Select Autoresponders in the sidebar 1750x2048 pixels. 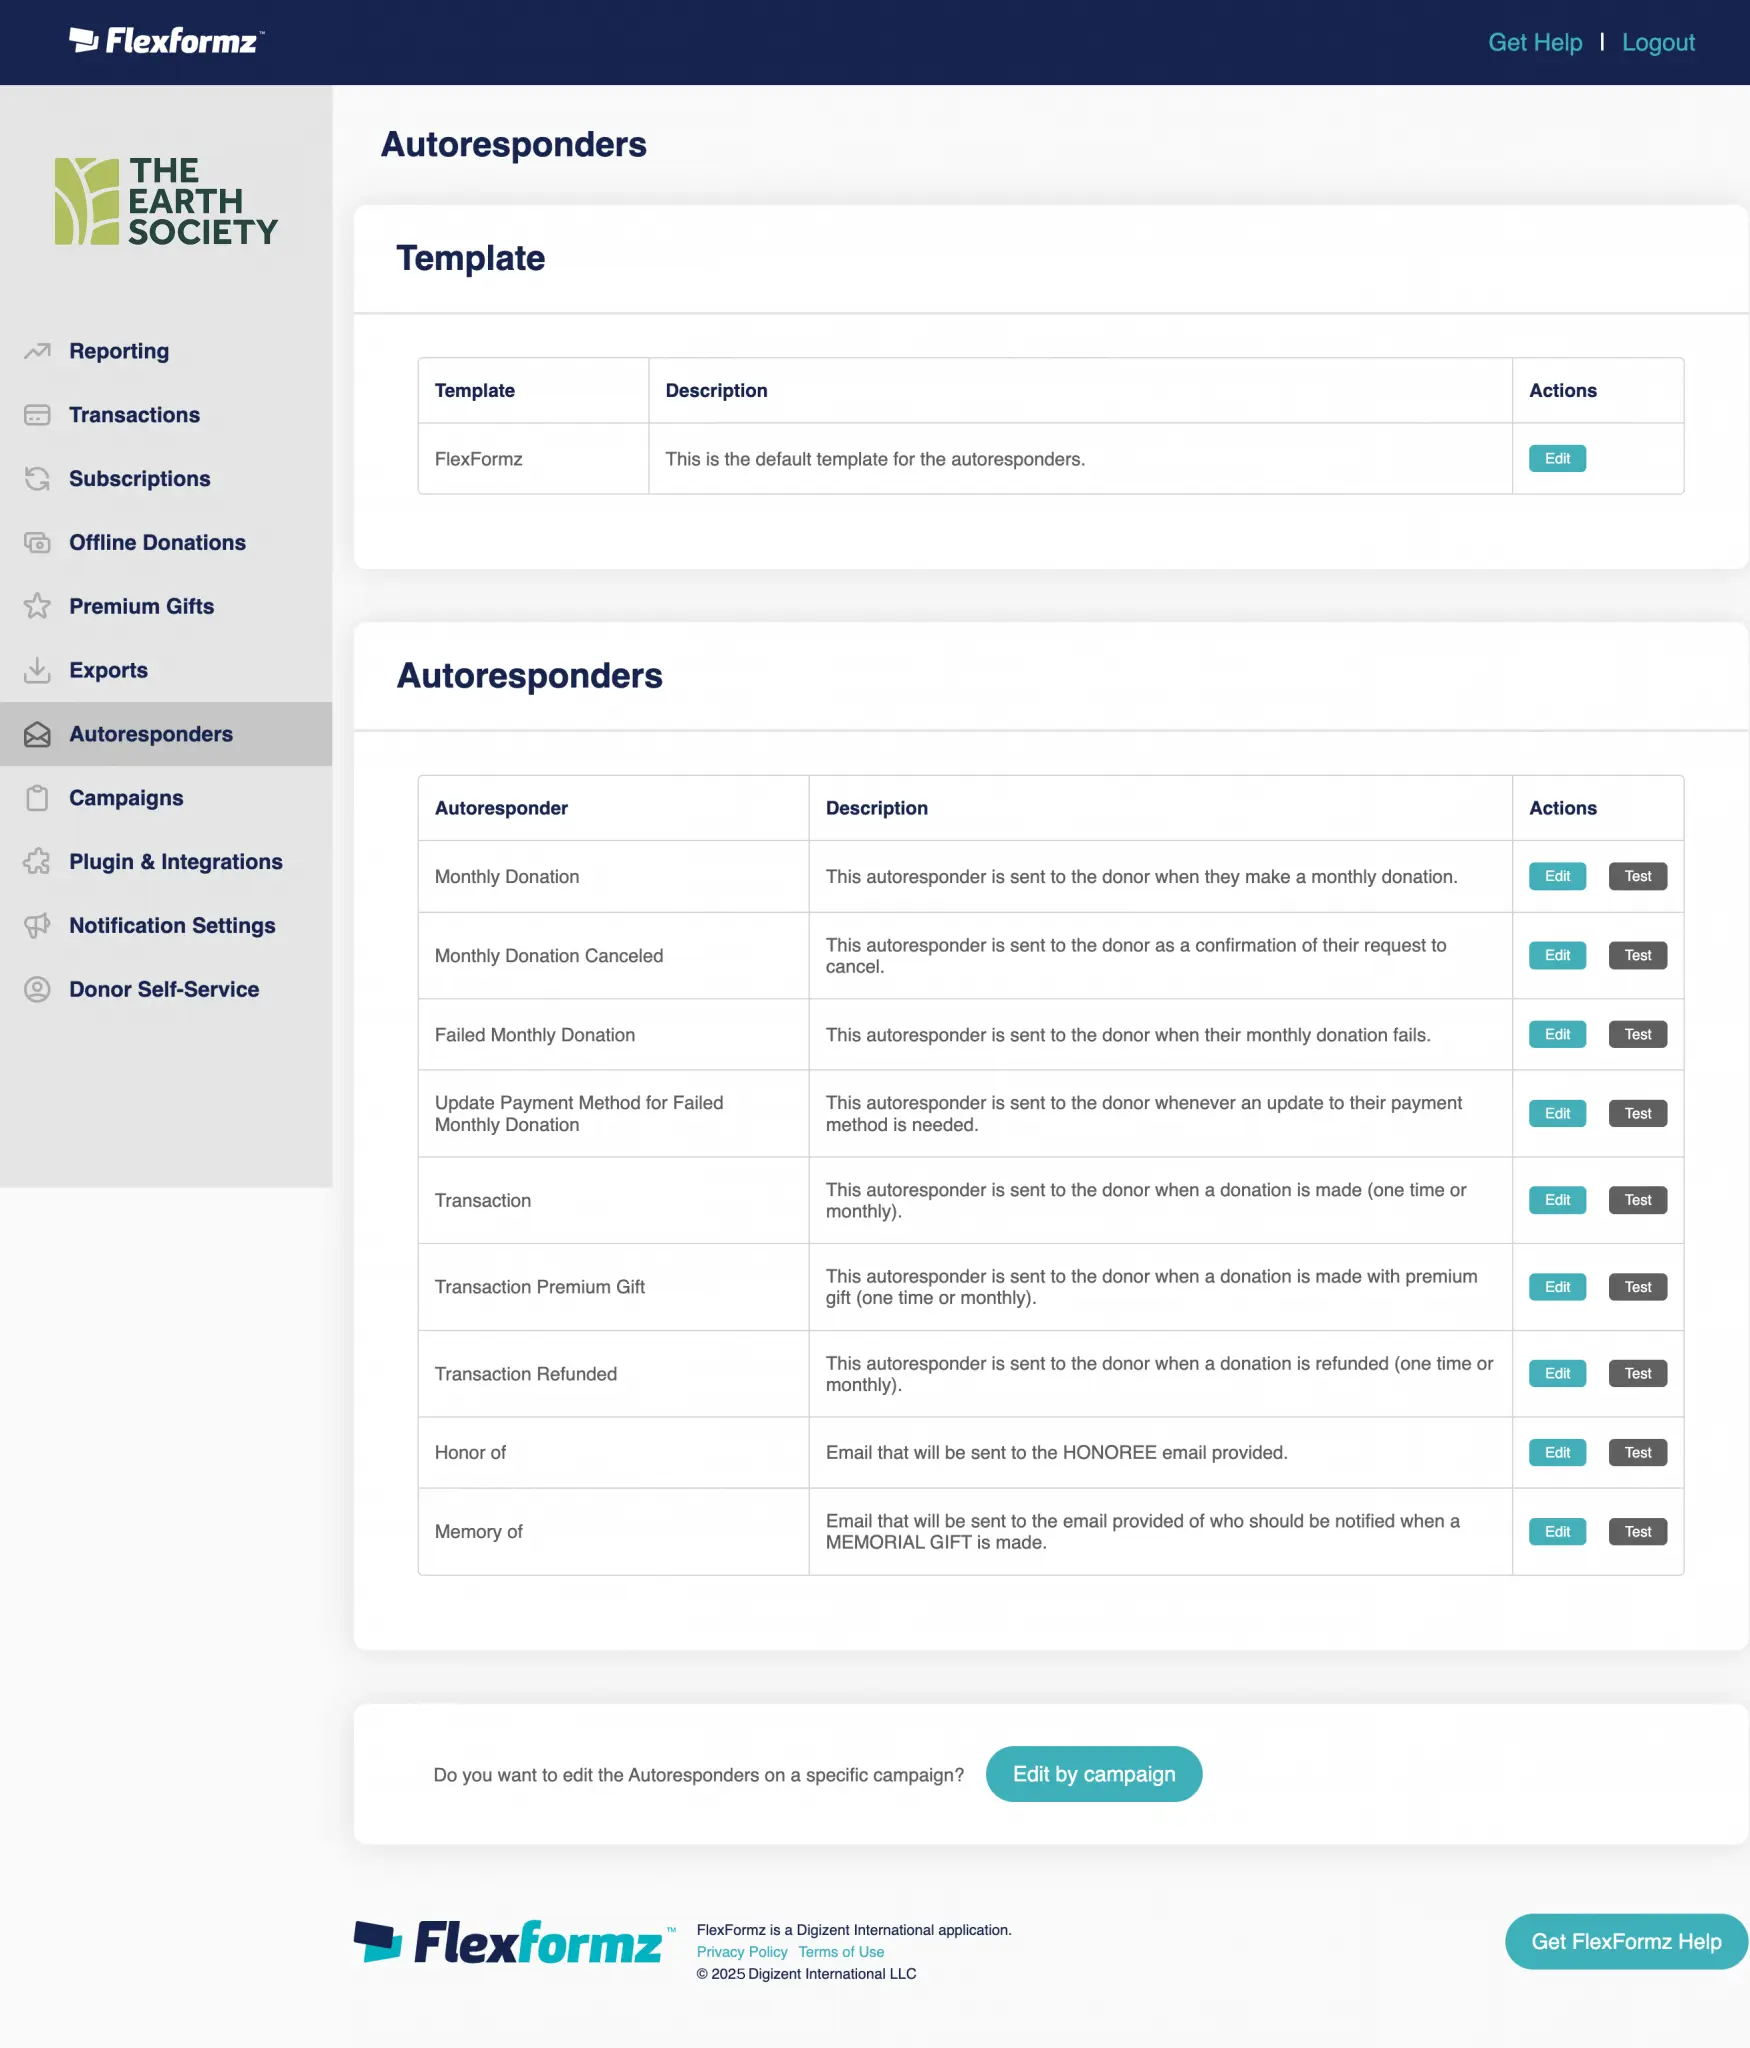click(x=150, y=734)
